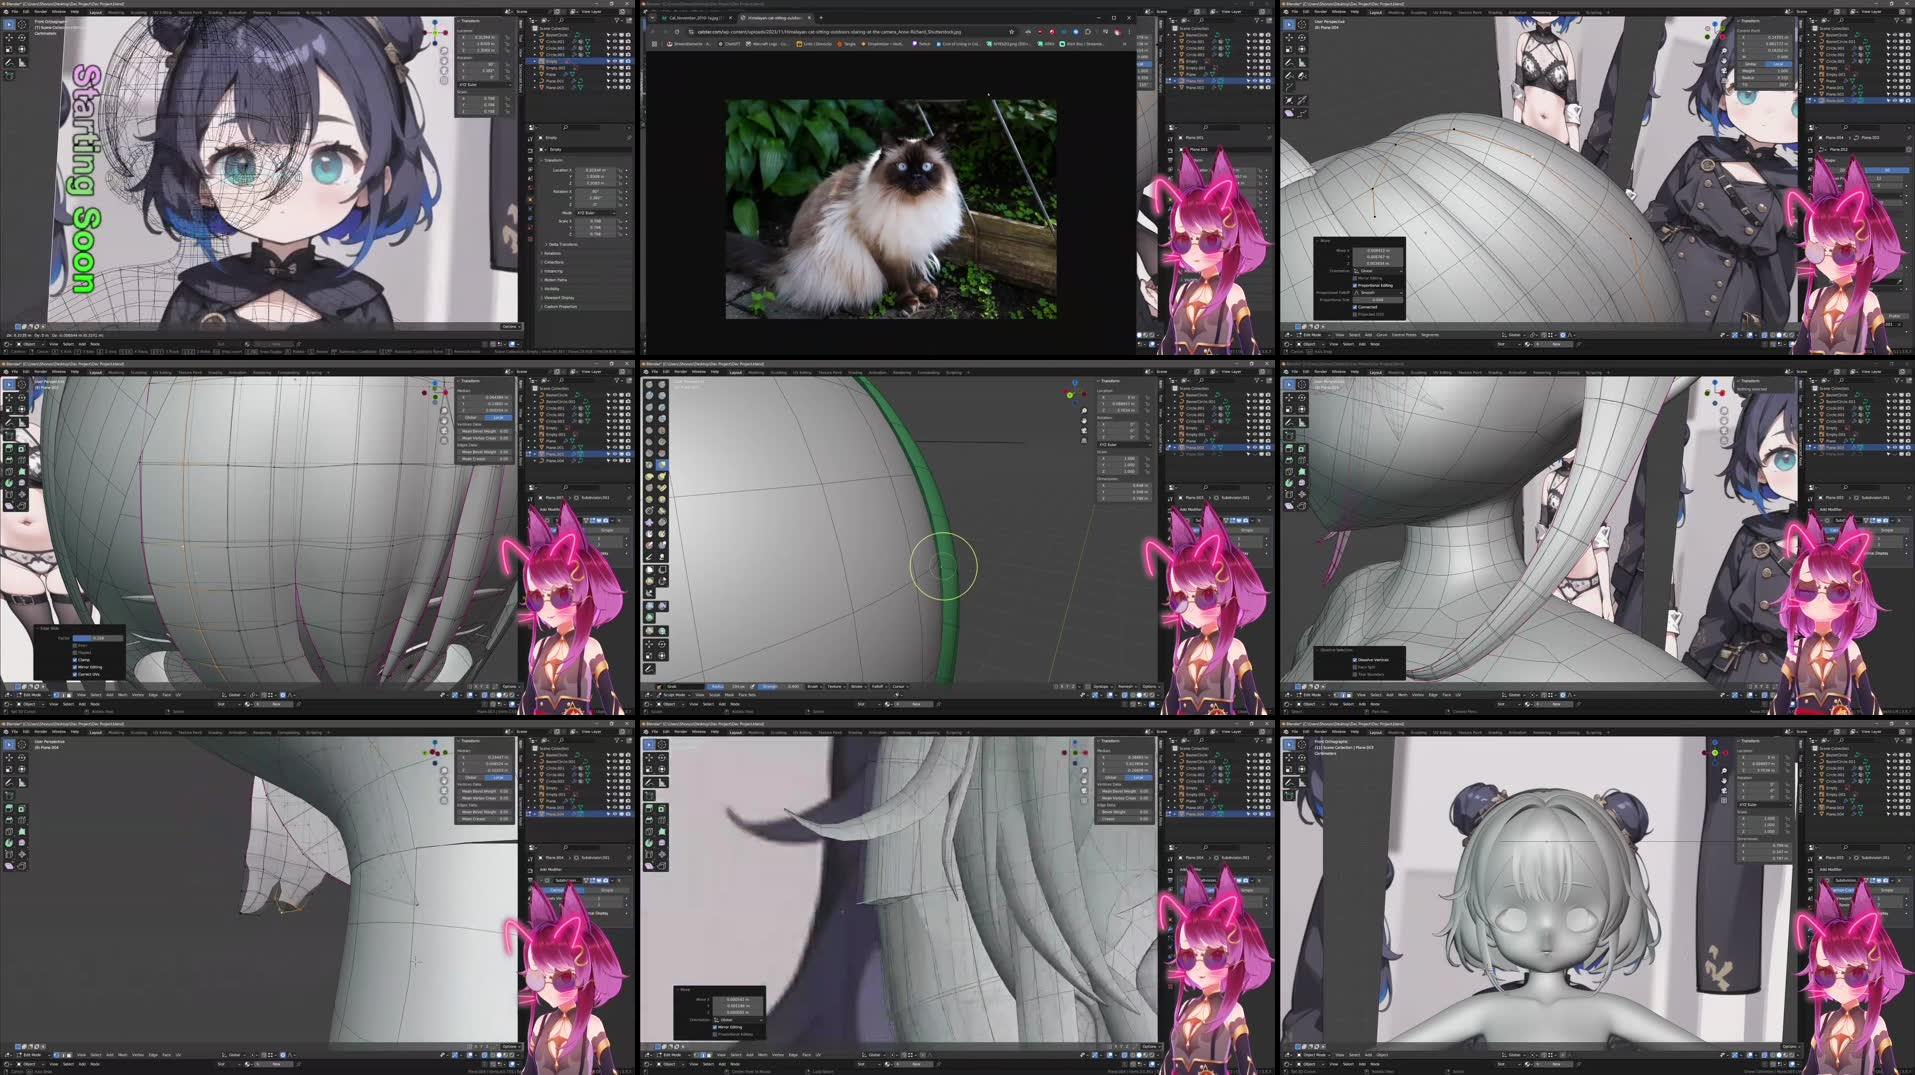
Task: Choose the Snake Hook brush in center sculpt window
Action: [661, 476]
